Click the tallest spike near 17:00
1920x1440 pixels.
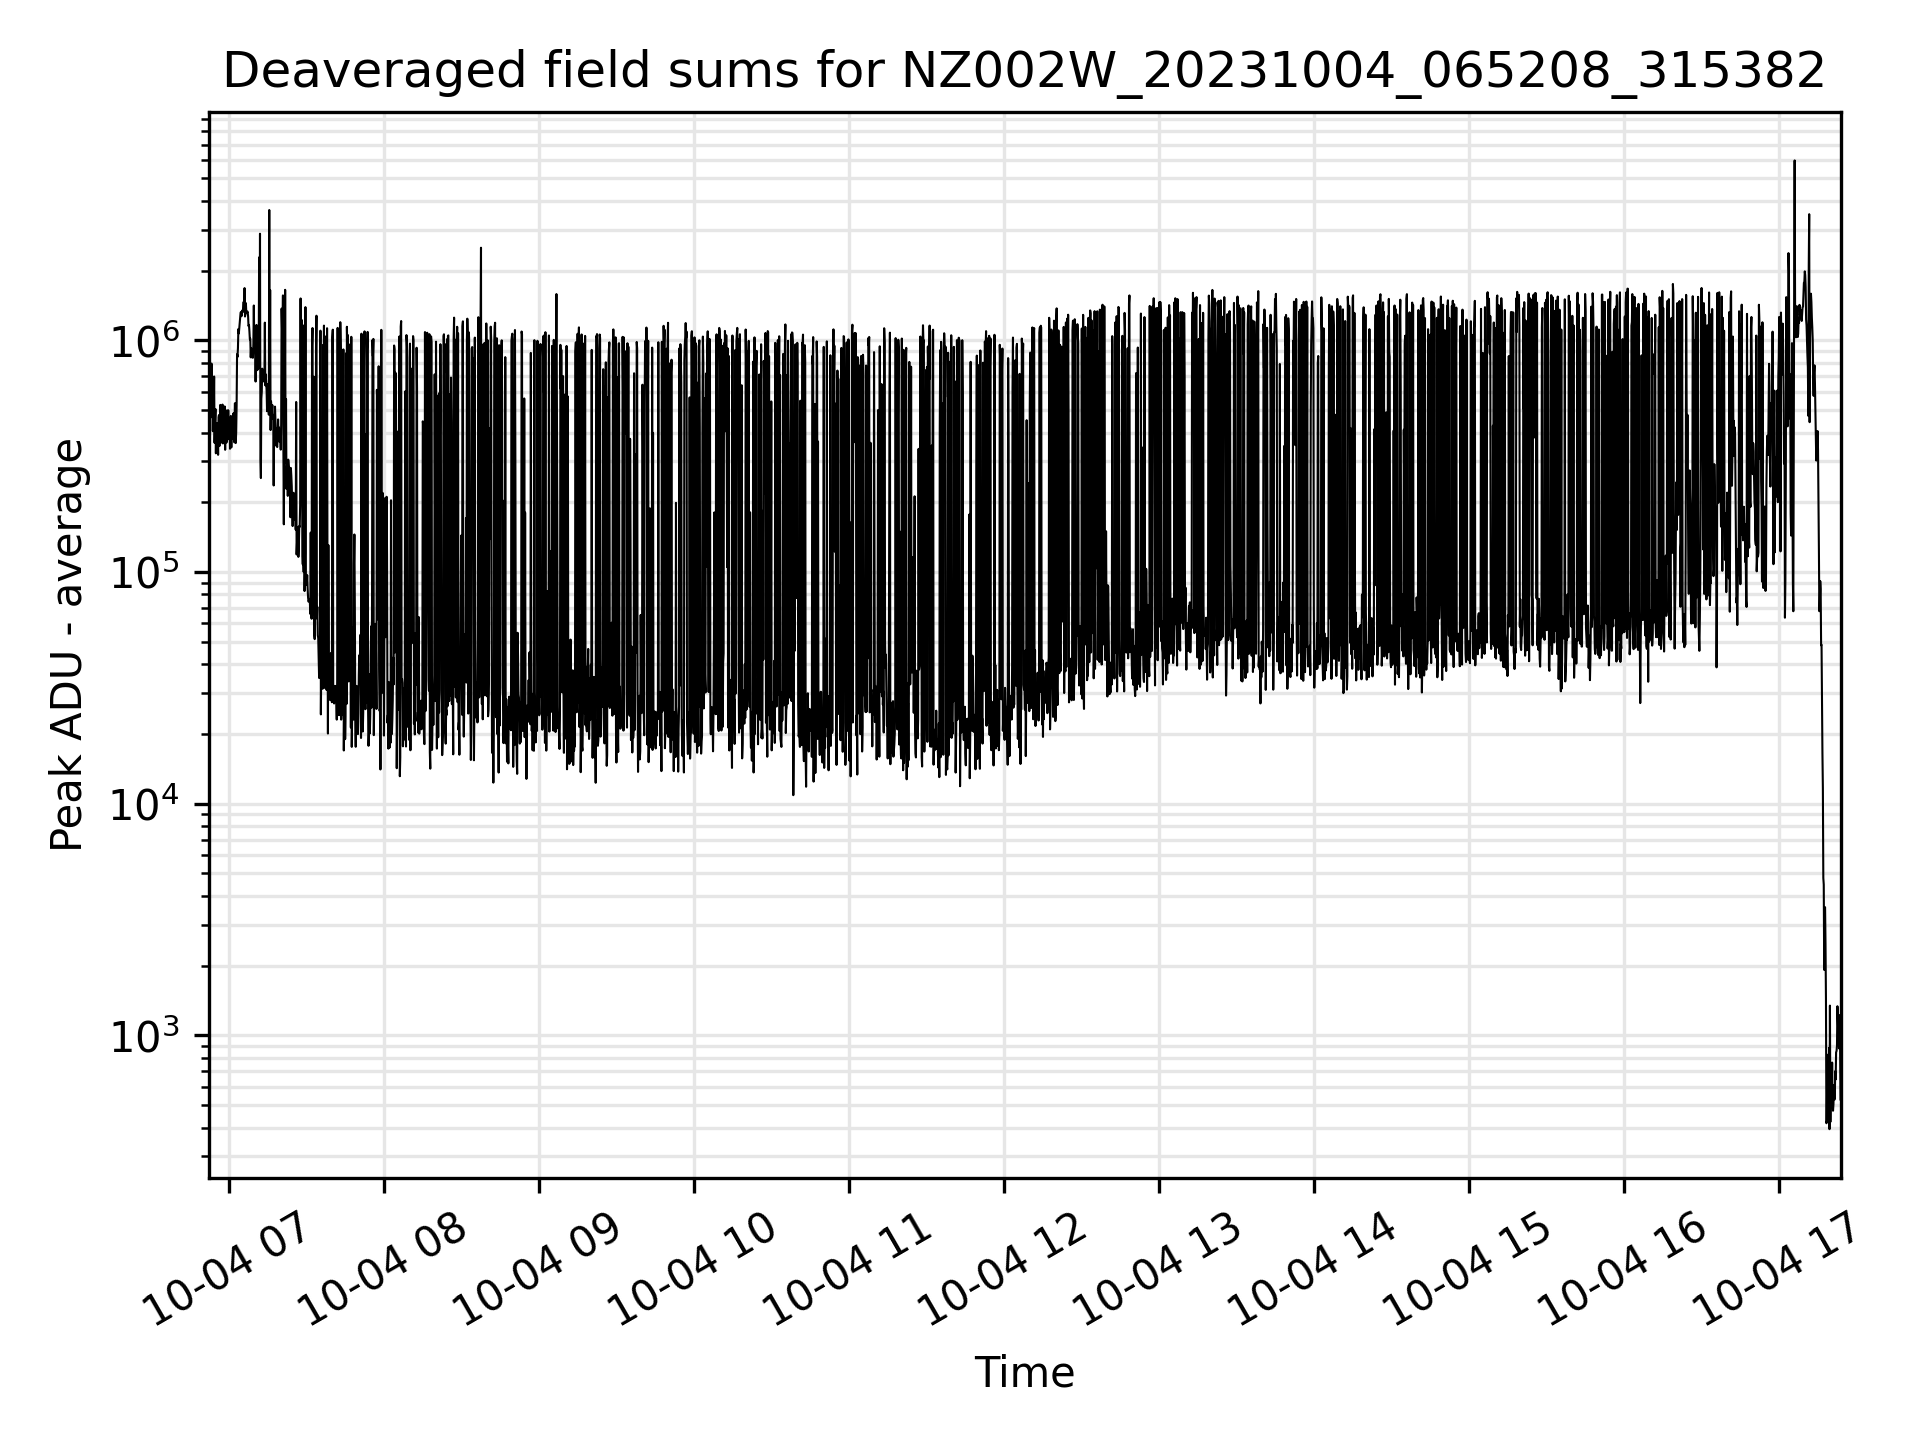1794,163
